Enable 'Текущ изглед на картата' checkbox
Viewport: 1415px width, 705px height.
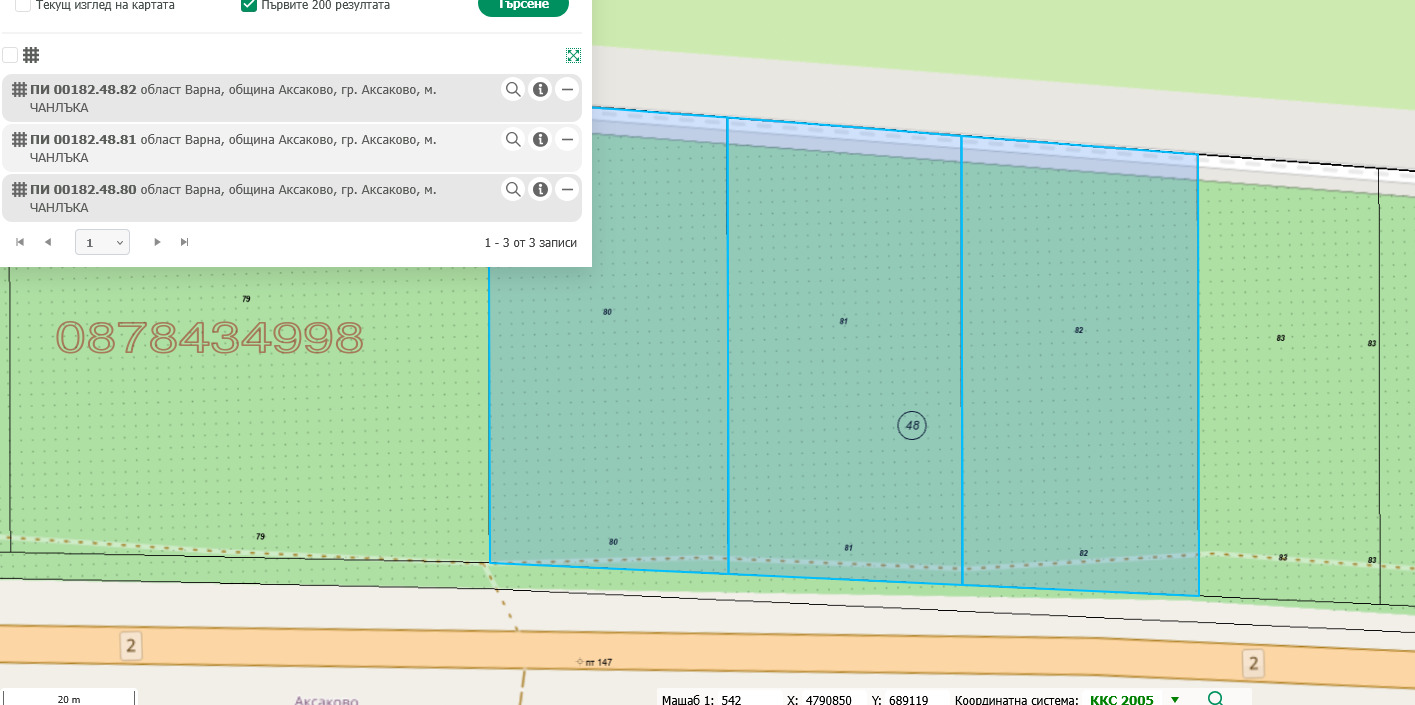click(23, 6)
